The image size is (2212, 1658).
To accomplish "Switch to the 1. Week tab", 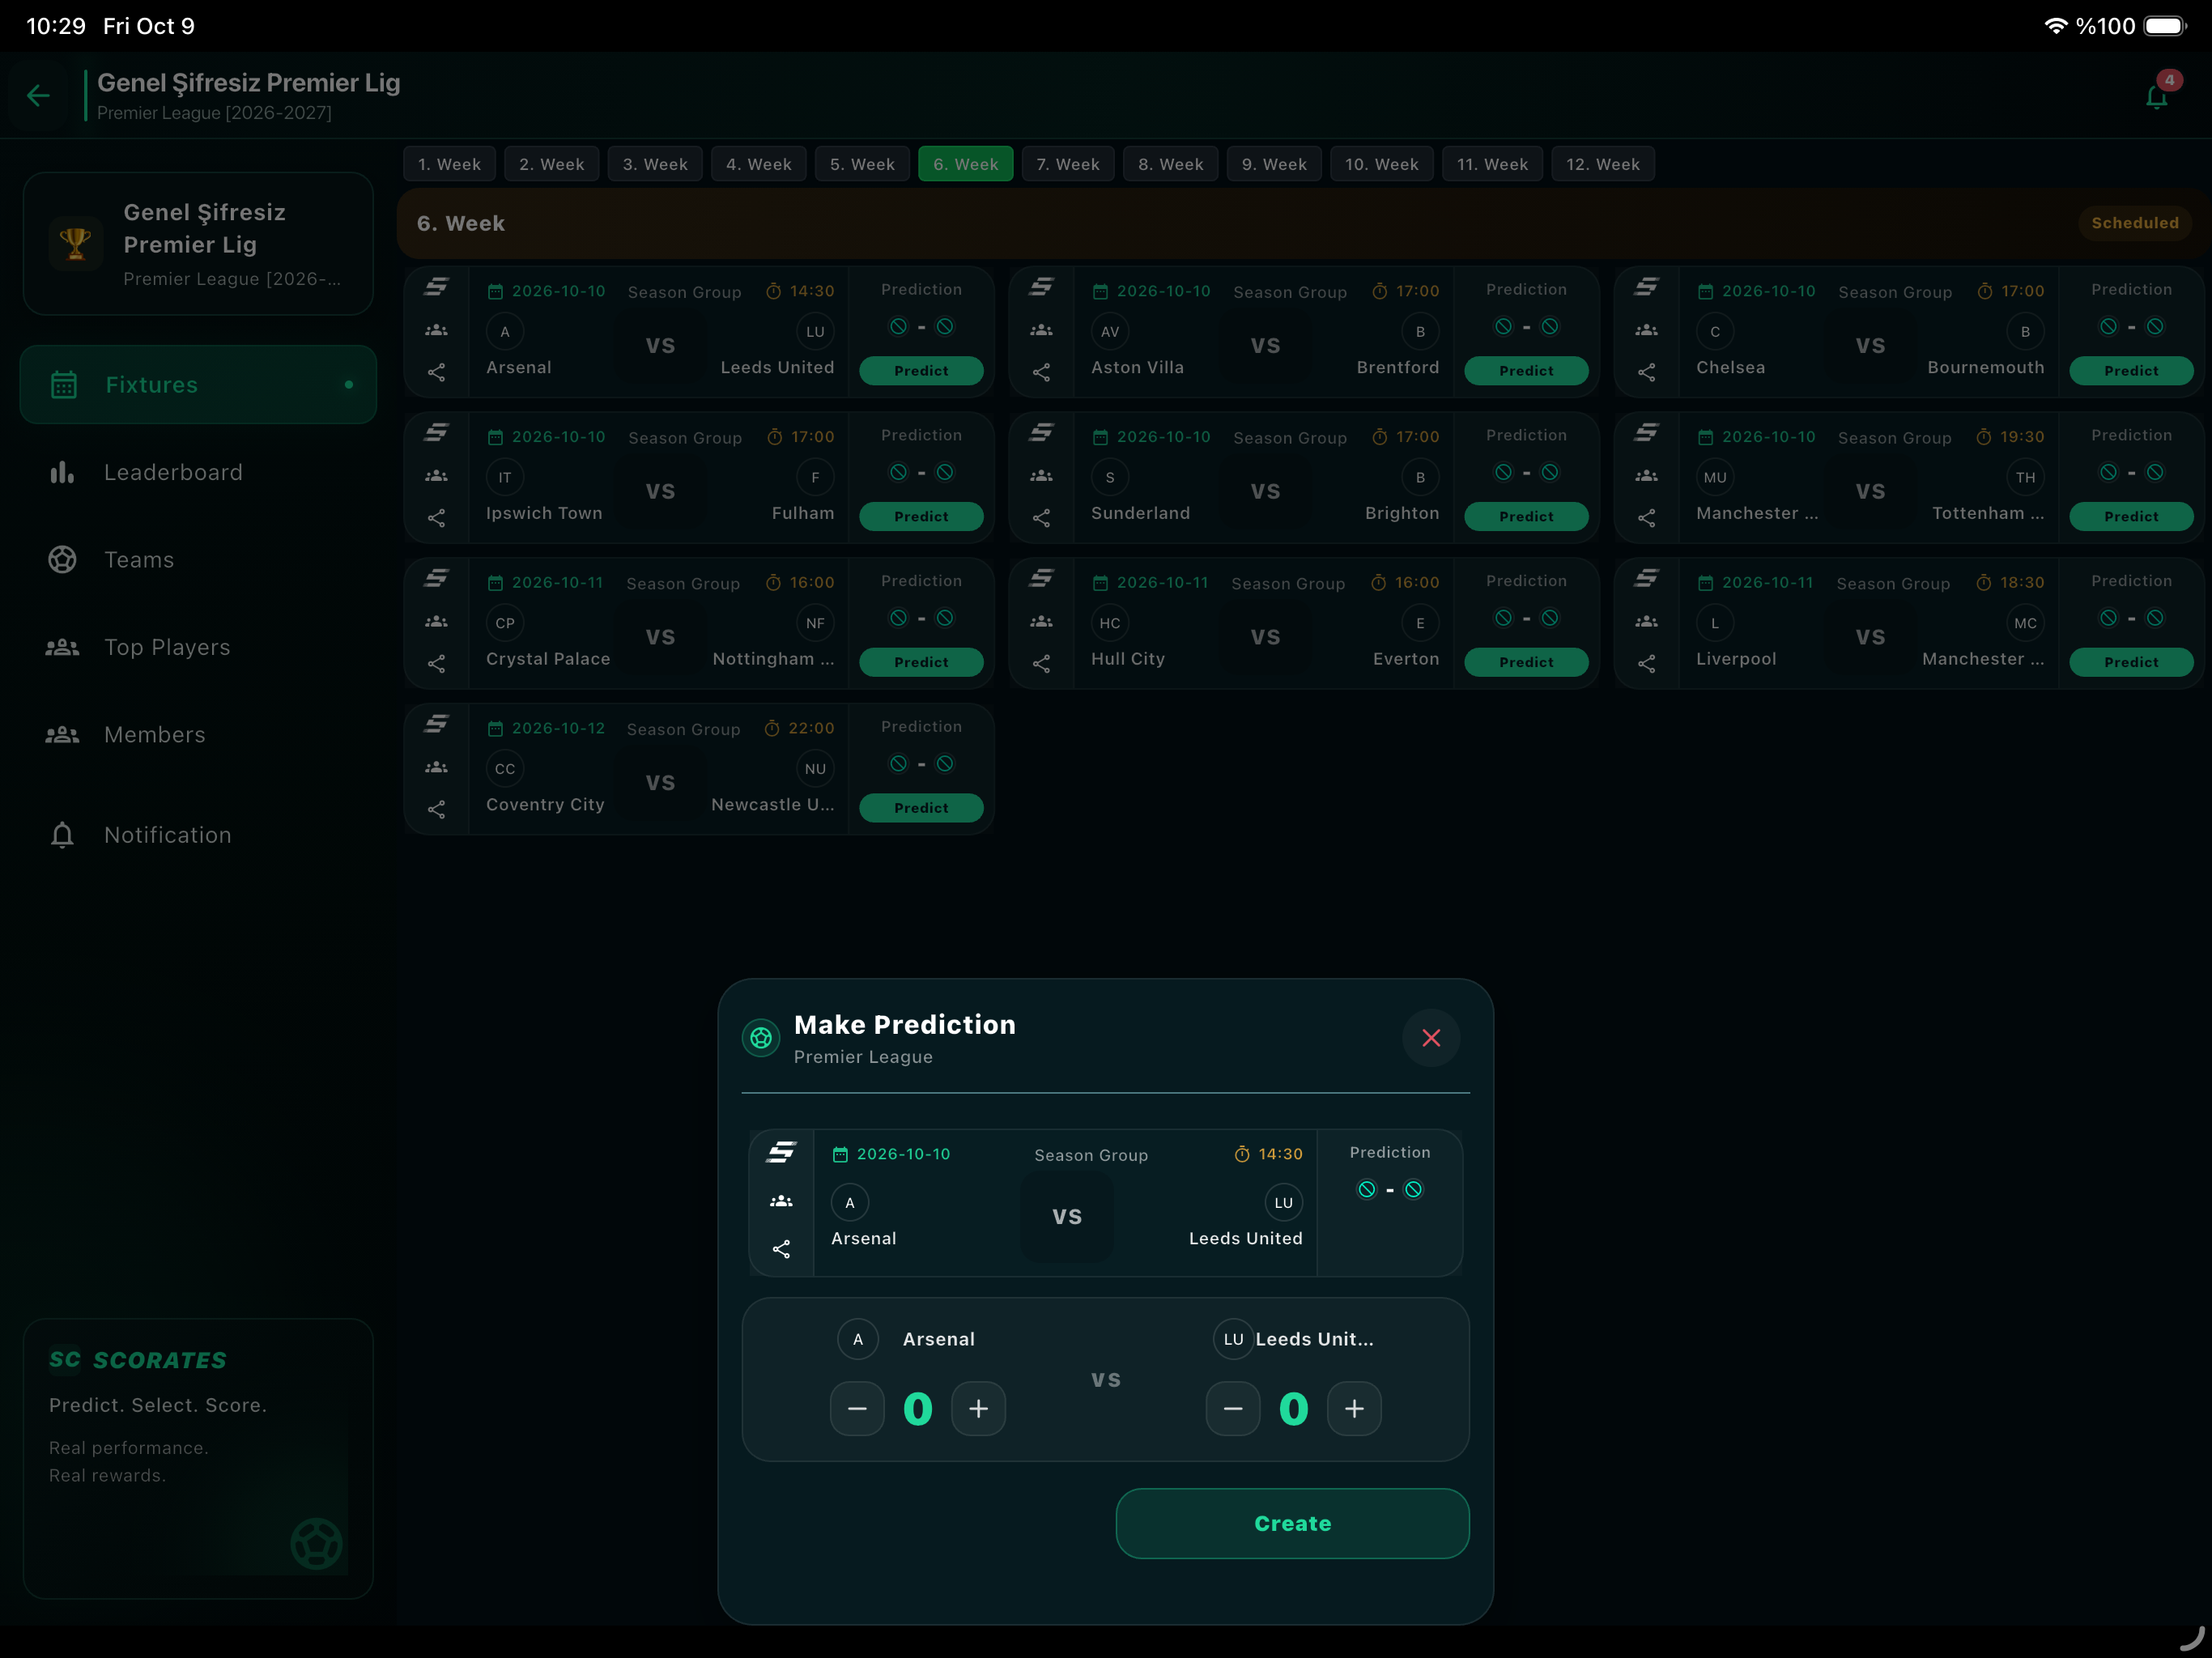I will pos(449,164).
